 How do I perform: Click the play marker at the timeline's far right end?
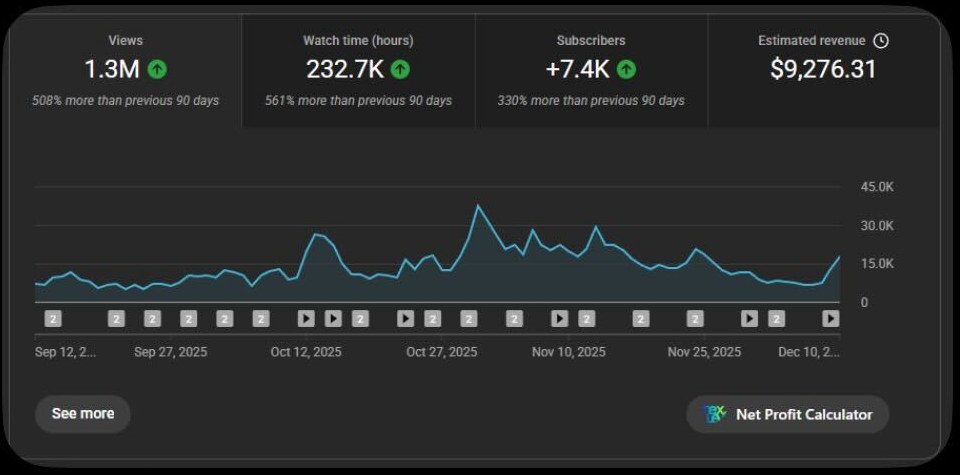831,318
